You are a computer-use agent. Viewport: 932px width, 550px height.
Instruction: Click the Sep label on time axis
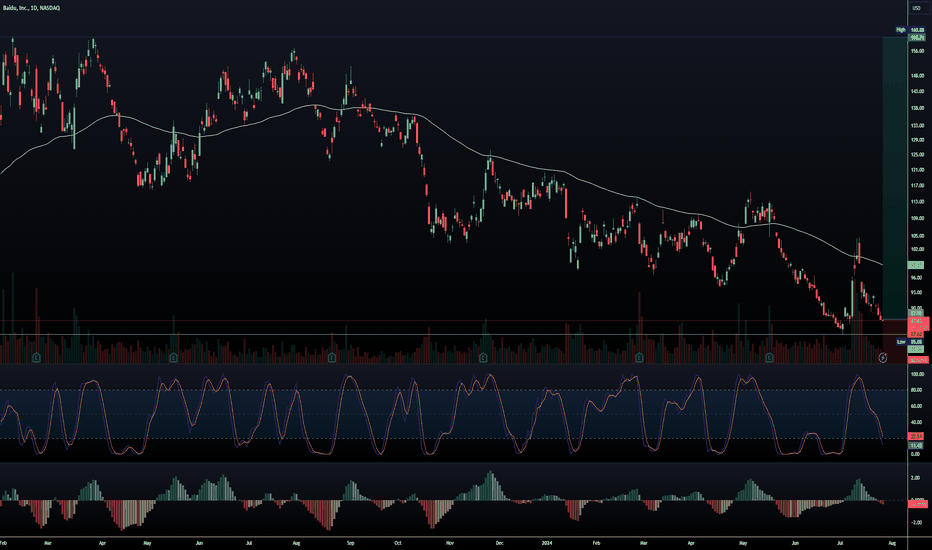click(351, 543)
